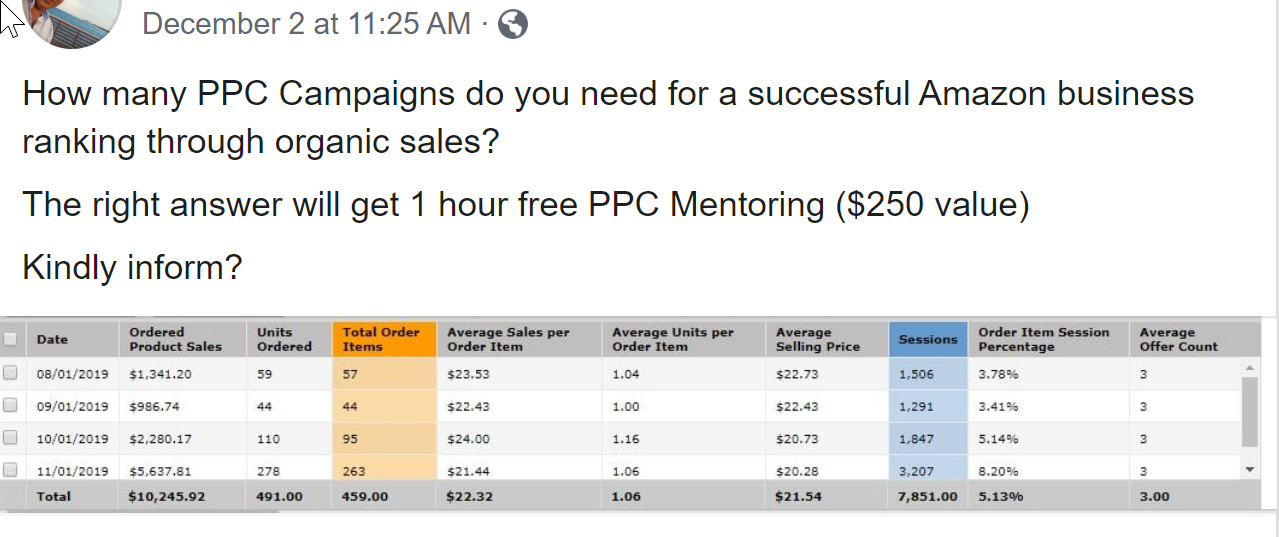
Task: Tick the 10/01/2019 row checkbox
Action: tap(11, 438)
